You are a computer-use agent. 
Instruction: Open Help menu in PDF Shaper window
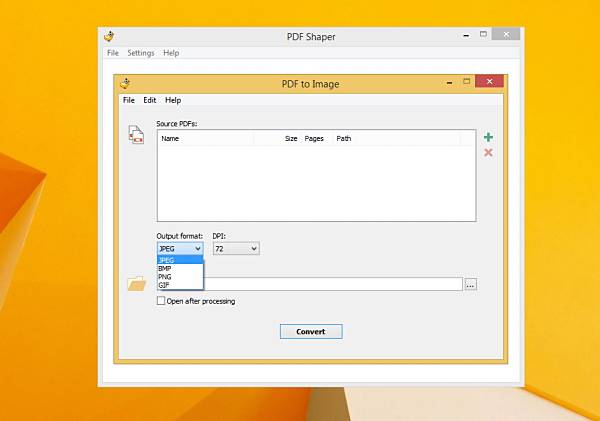coord(171,53)
